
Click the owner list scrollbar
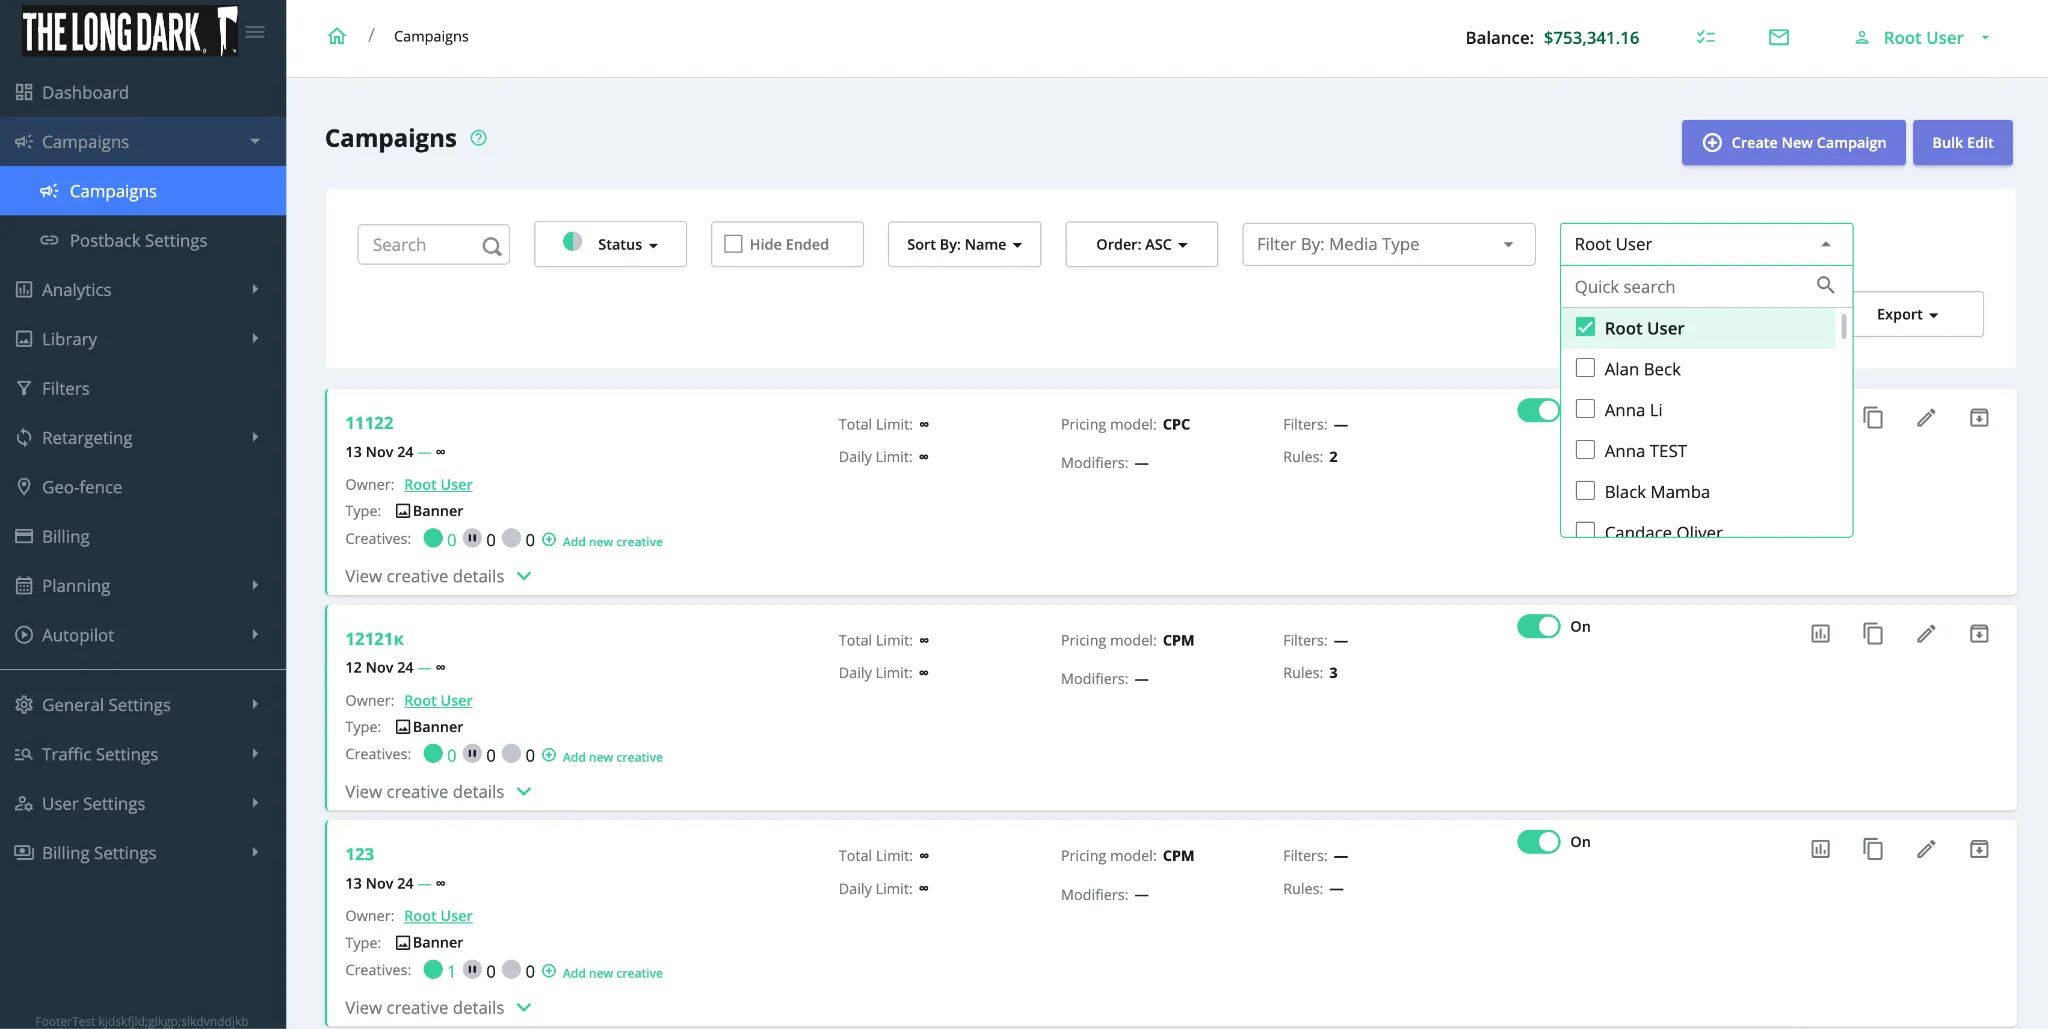(x=1843, y=326)
